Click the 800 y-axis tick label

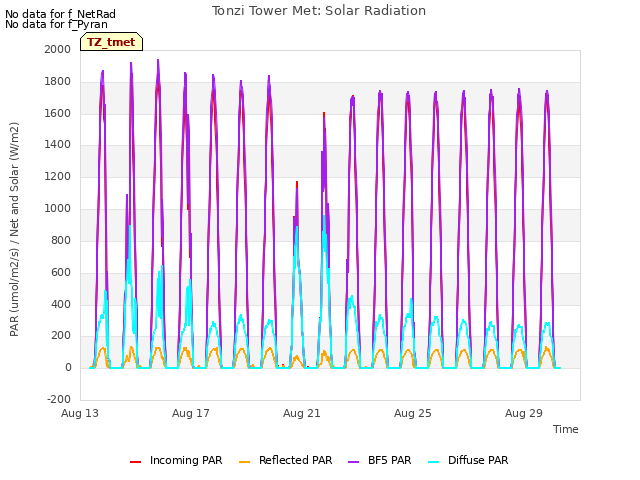point(61,240)
